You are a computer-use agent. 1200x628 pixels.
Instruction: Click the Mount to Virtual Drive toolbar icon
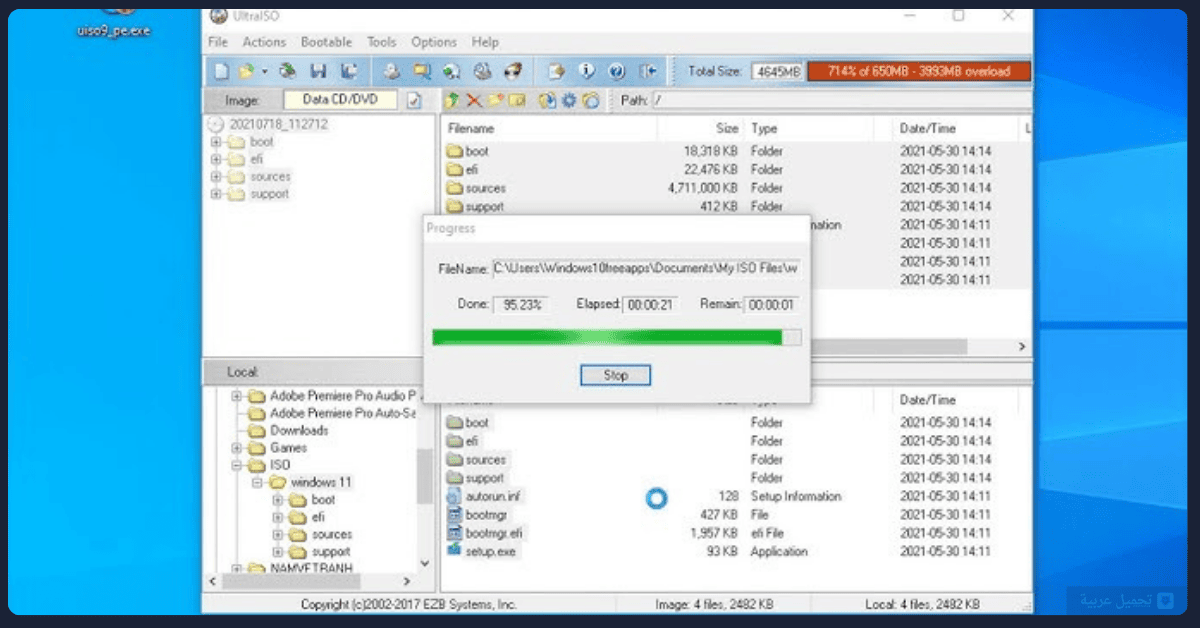pos(482,71)
